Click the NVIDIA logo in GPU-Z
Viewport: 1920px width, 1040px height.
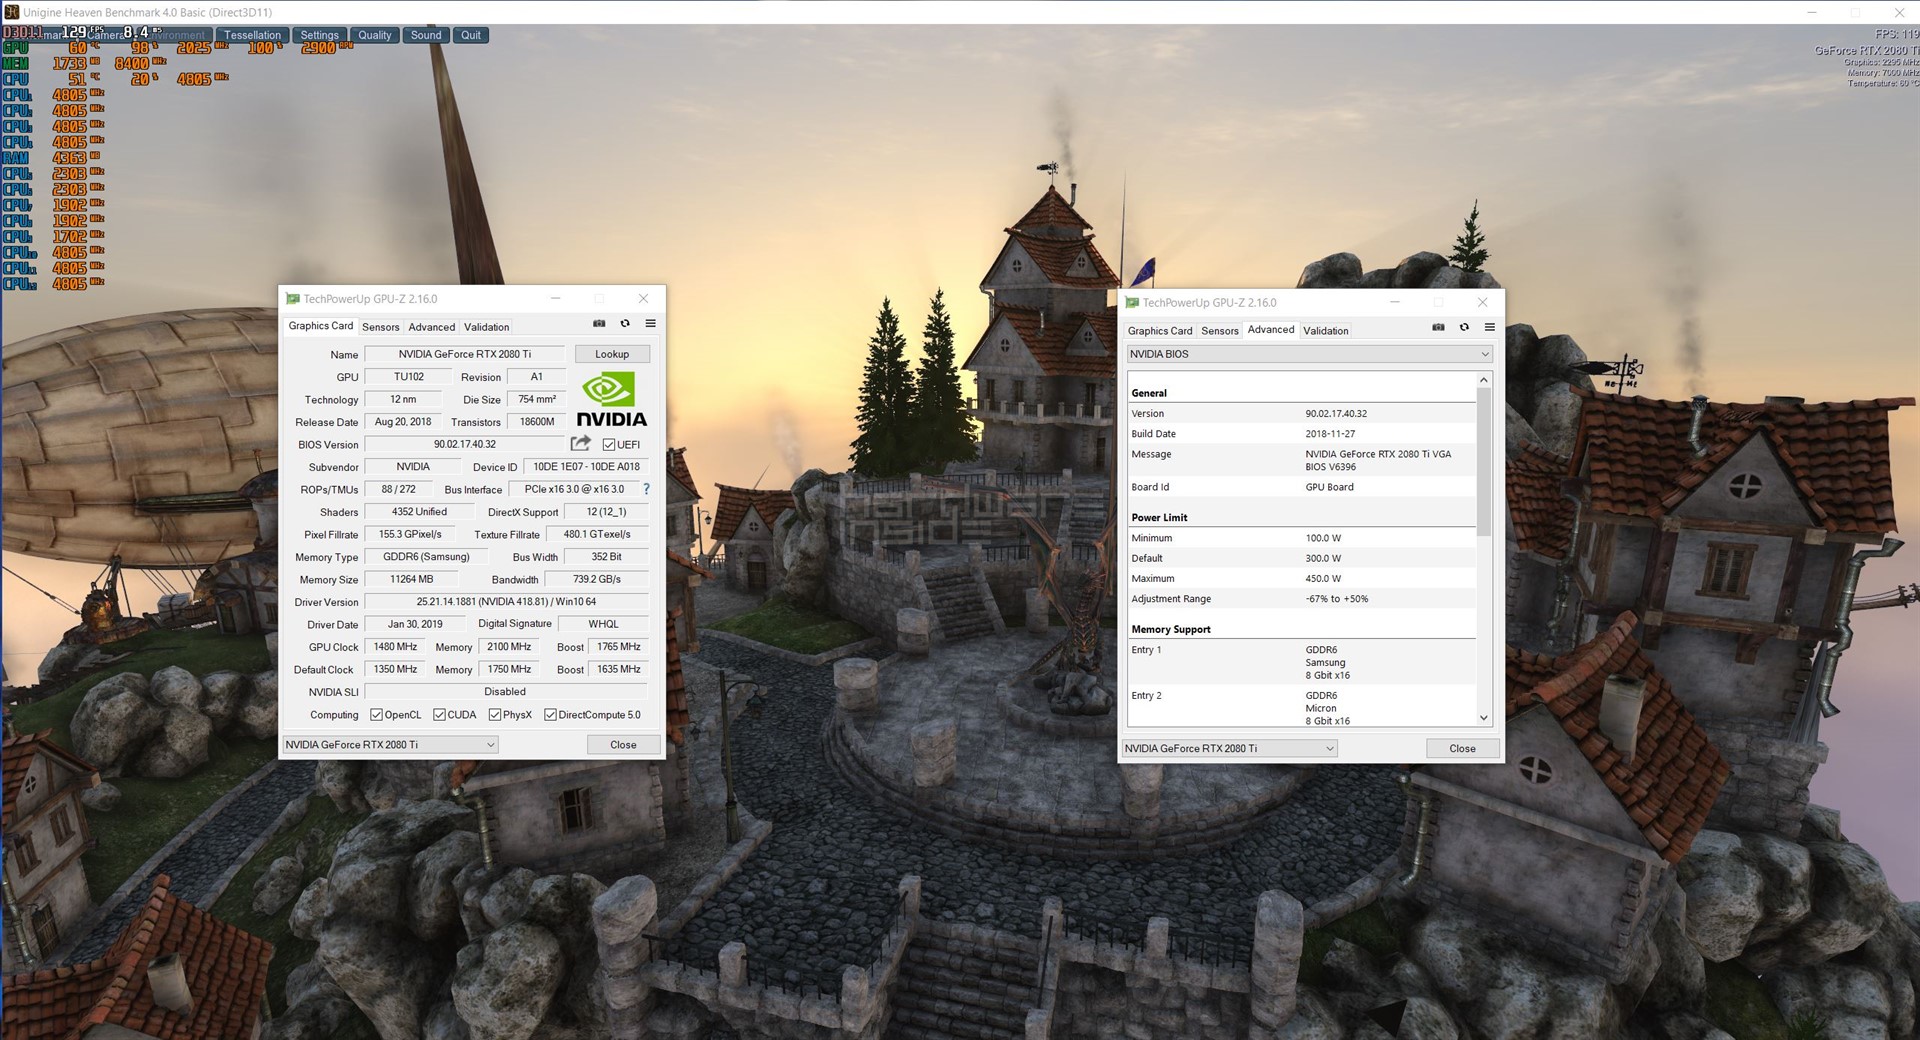[611, 400]
